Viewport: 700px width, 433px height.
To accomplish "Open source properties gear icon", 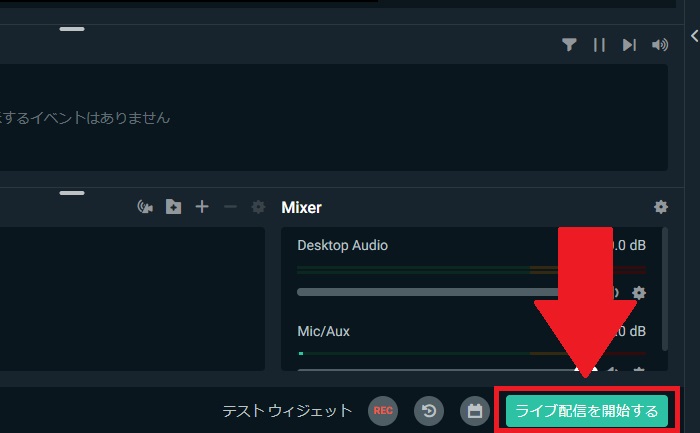I will tap(258, 207).
